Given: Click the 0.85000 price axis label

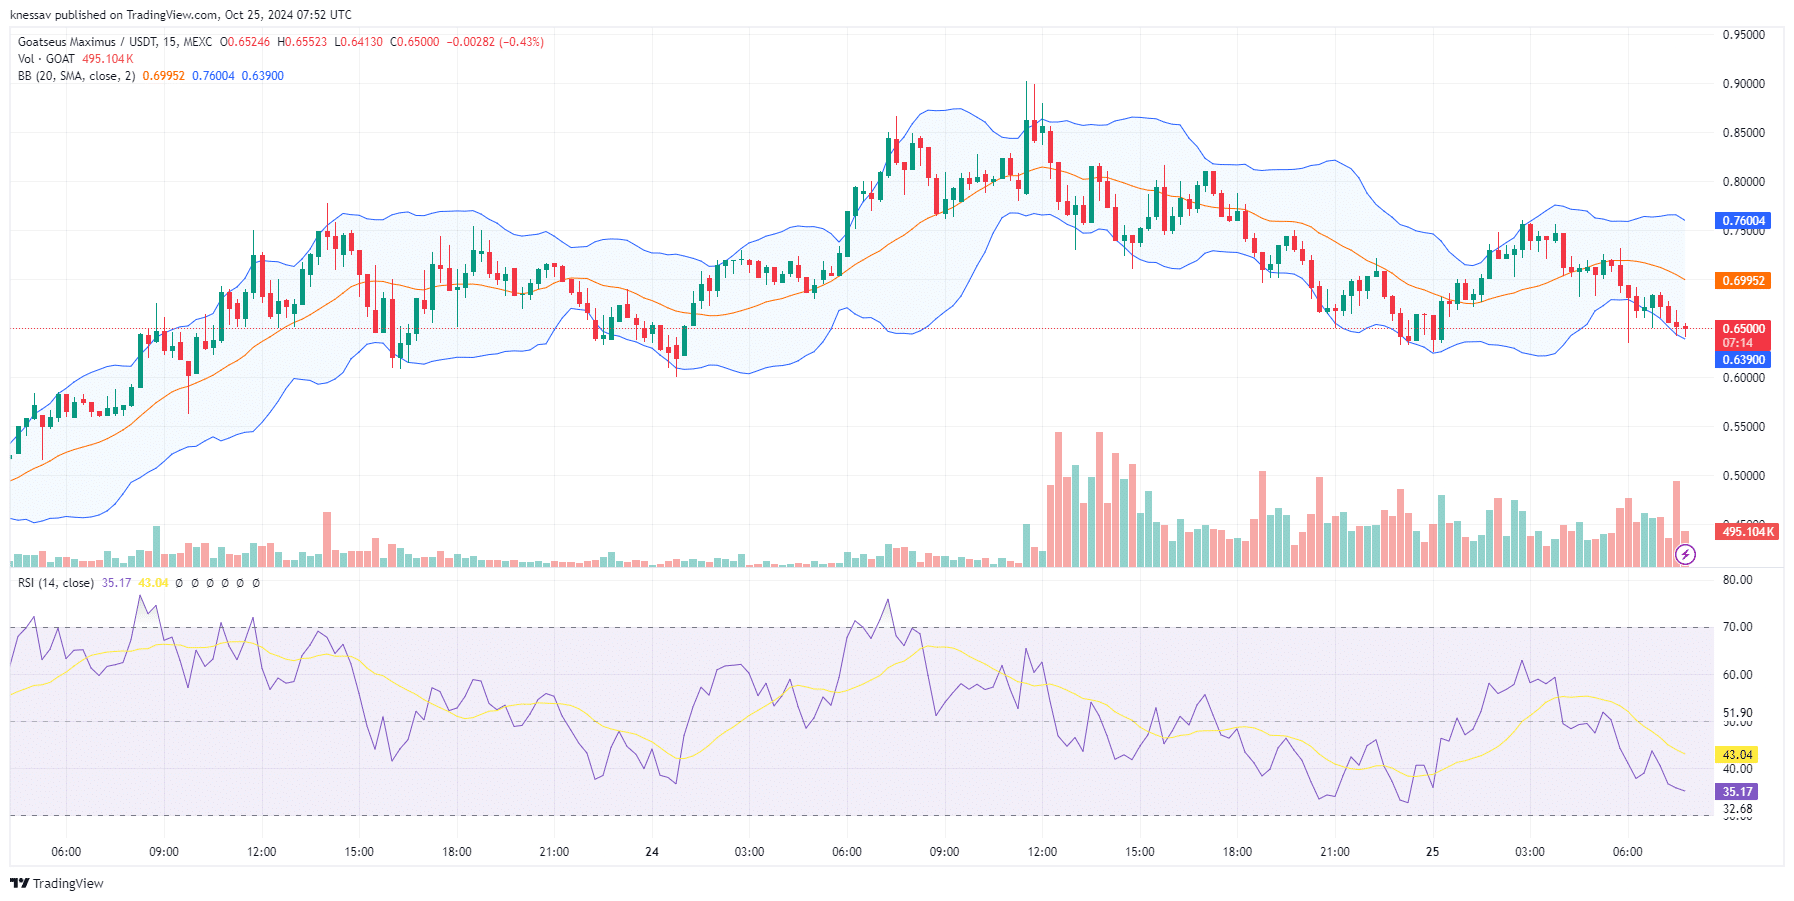Looking at the screenshot, I should 1743,133.
